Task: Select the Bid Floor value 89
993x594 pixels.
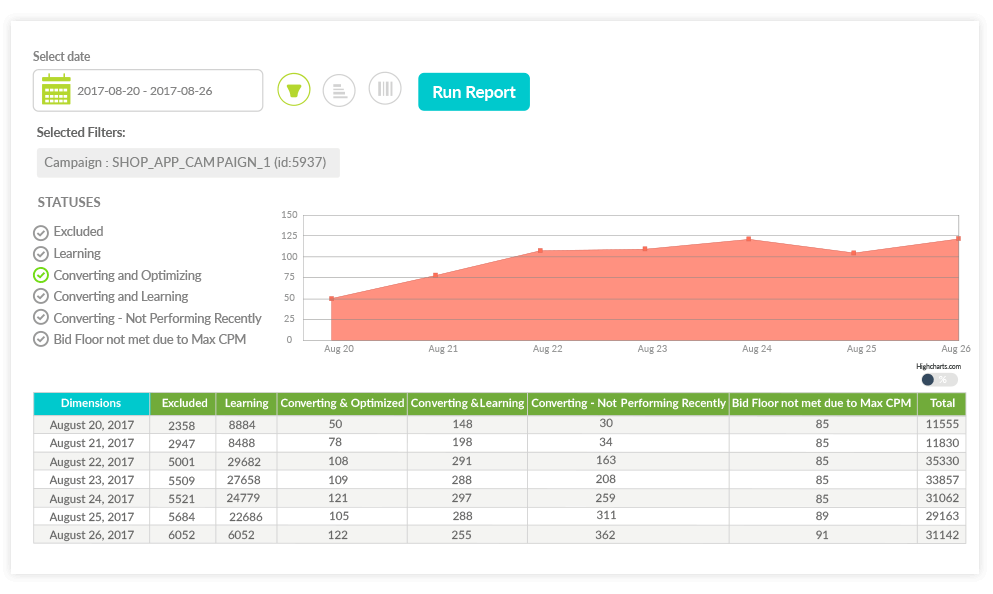Action: click(x=822, y=516)
